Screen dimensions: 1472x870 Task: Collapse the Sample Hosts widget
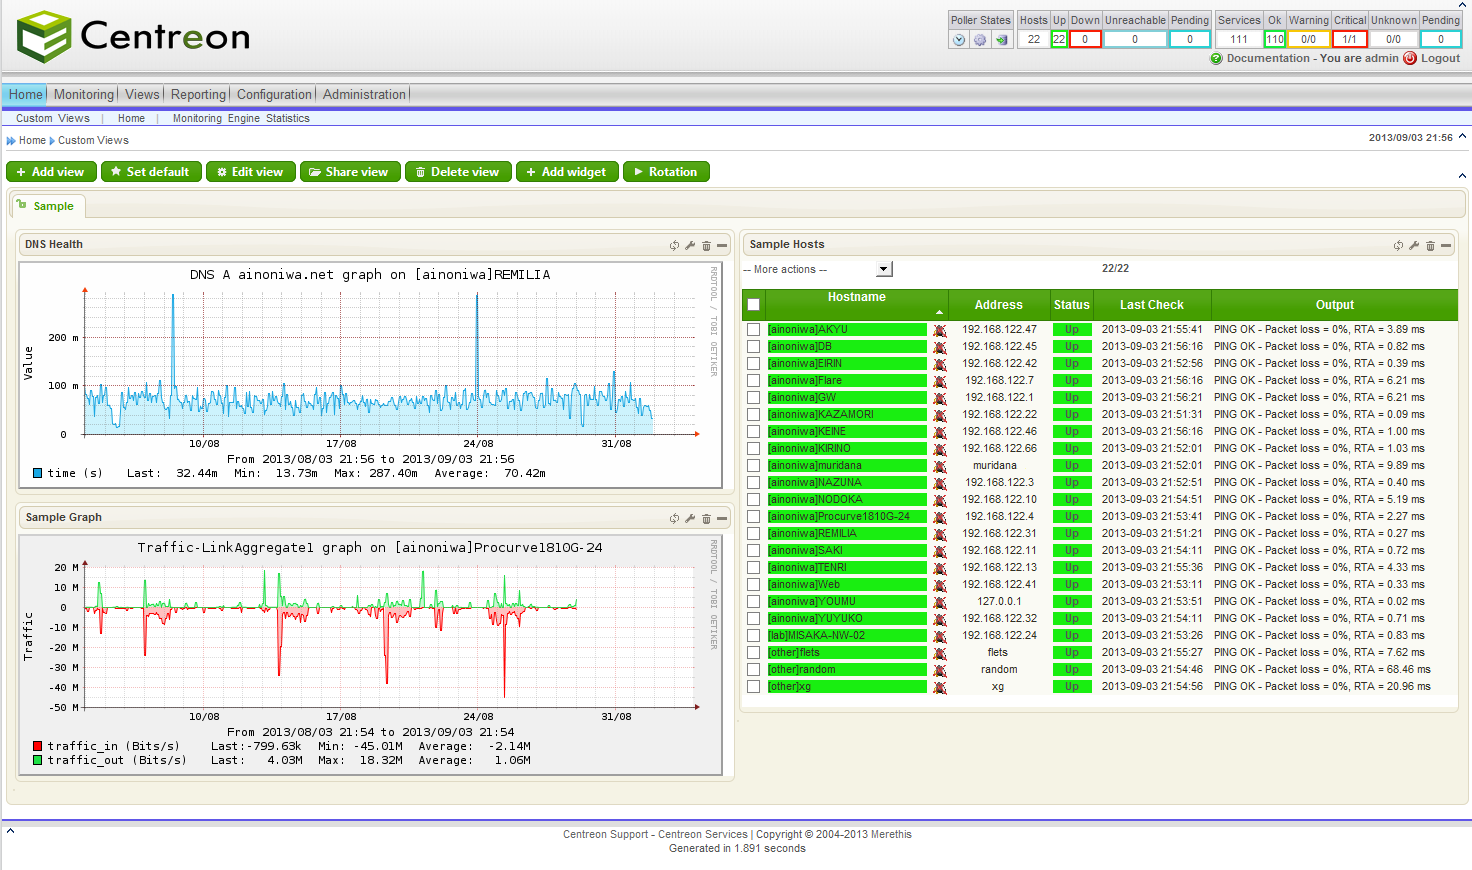(1446, 244)
